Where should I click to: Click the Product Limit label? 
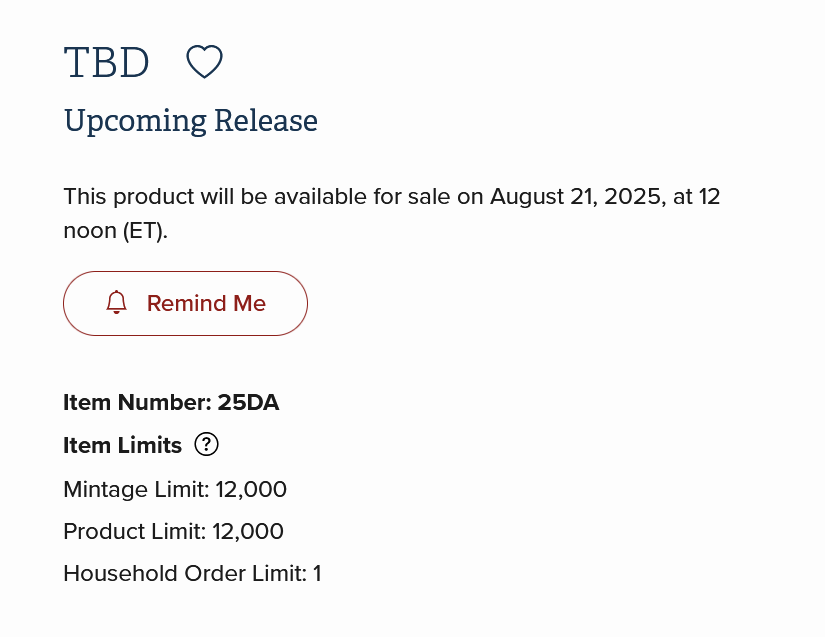coord(135,531)
